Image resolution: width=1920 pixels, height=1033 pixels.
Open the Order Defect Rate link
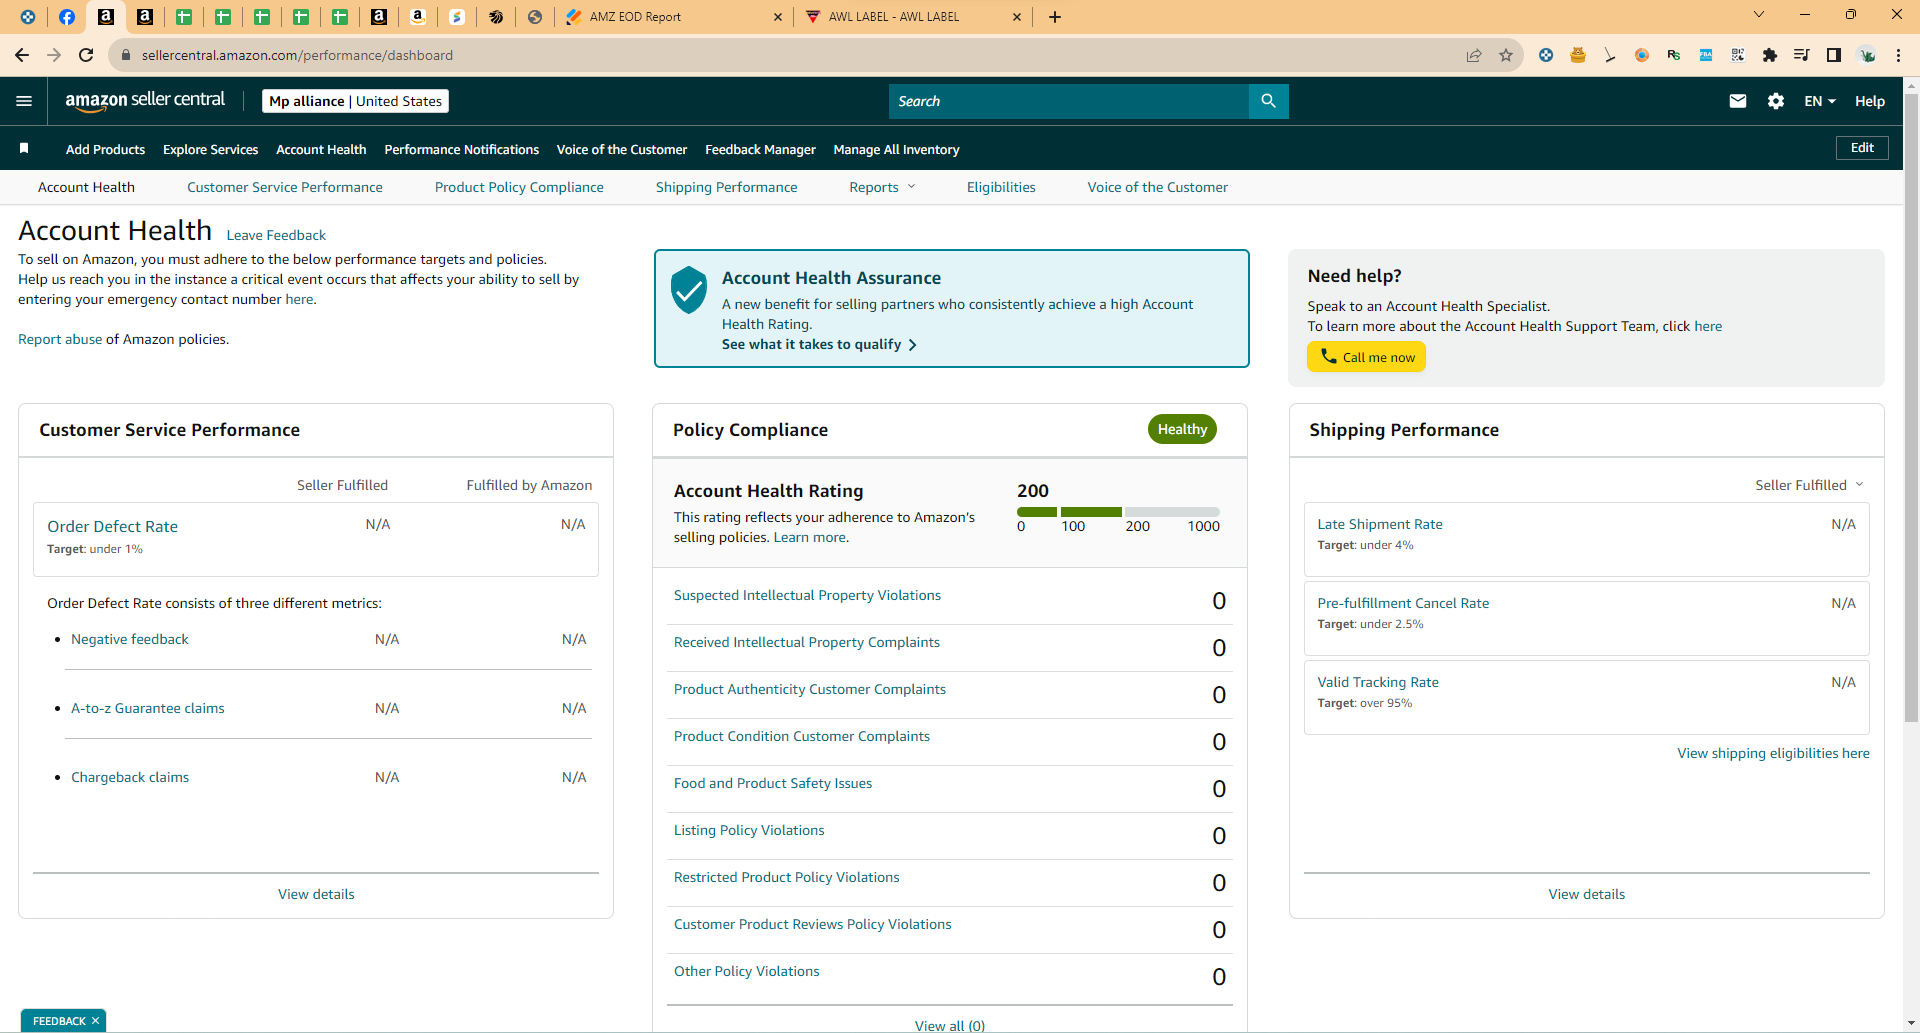coord(112,526)
